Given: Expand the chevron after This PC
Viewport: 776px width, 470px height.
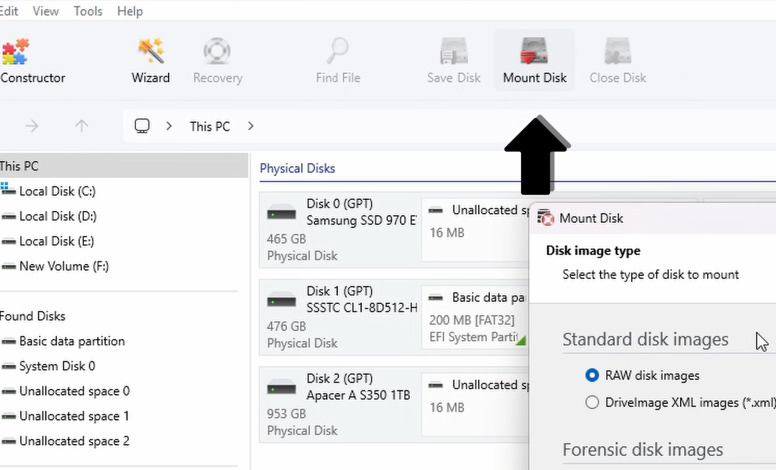Looking at the screenshot, I should [250, 126].
